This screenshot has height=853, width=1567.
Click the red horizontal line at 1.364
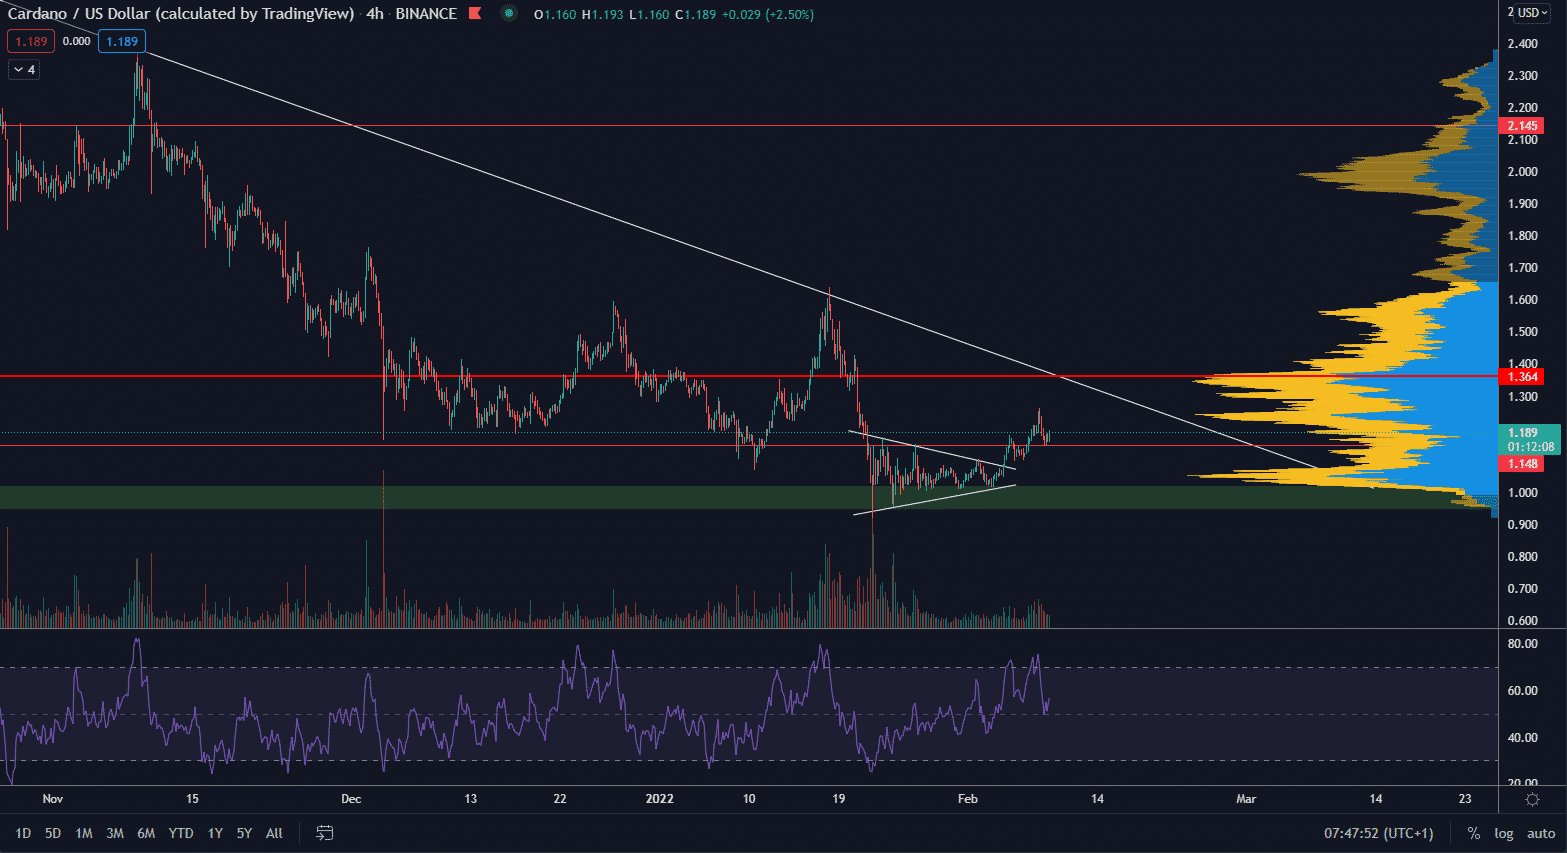pos(600,377)
